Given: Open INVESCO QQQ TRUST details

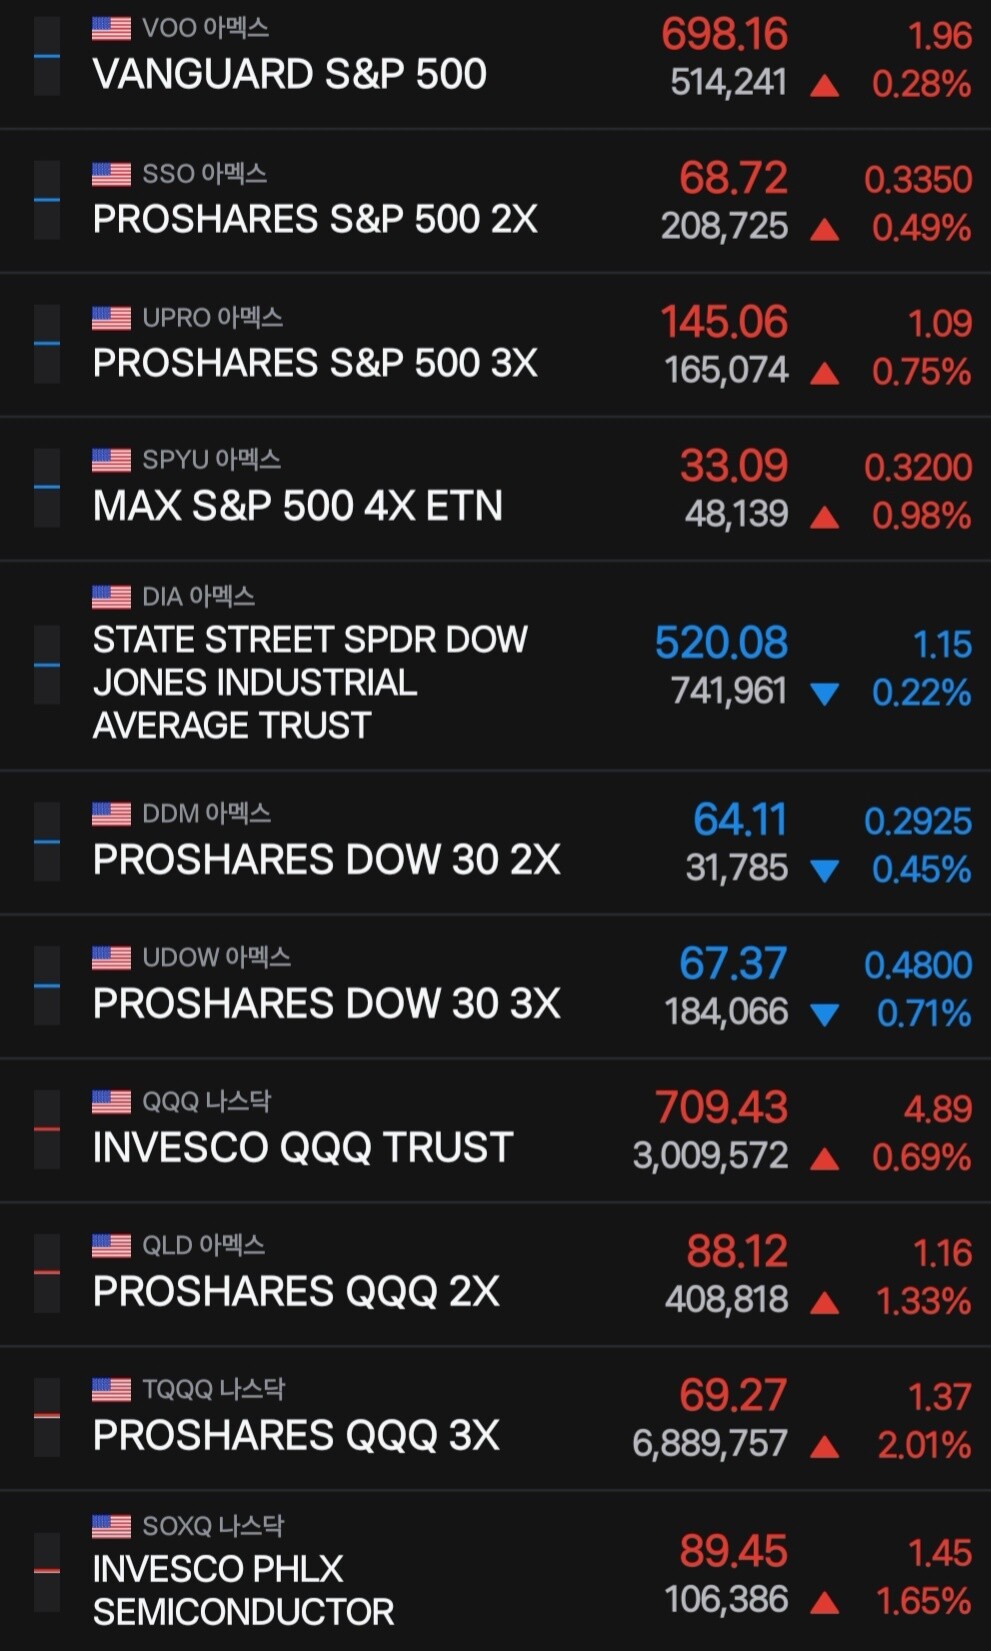Looking at the screenshot, I should point(495,1131).
